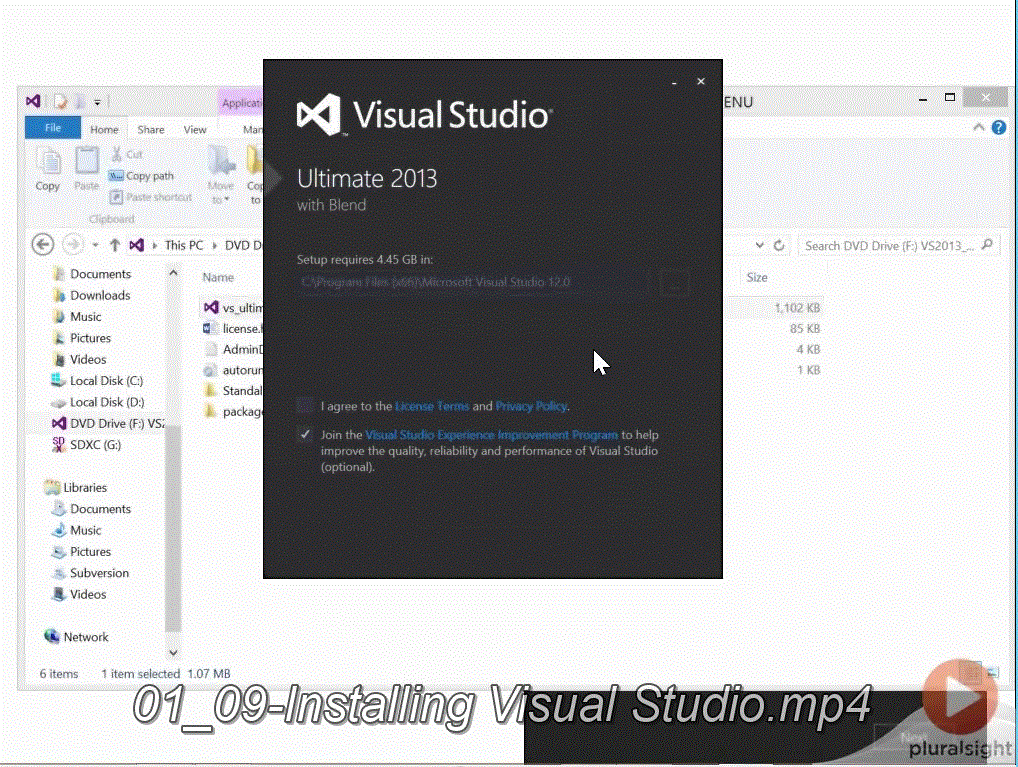Select Libraries in navigation pane

76,487
